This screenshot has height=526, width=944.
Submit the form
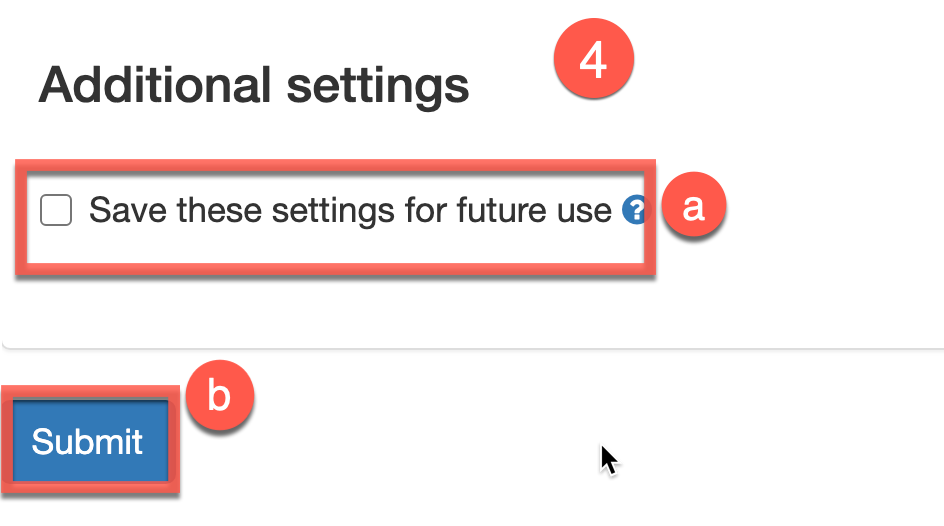[x=90, y=441]
